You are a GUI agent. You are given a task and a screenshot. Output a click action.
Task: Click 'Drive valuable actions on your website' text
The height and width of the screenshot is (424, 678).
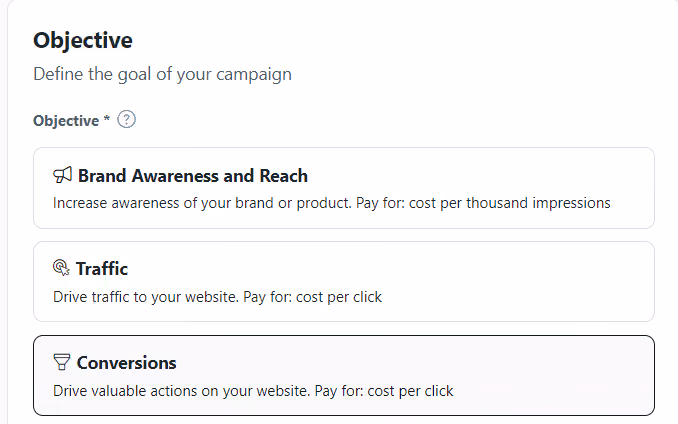182,391
